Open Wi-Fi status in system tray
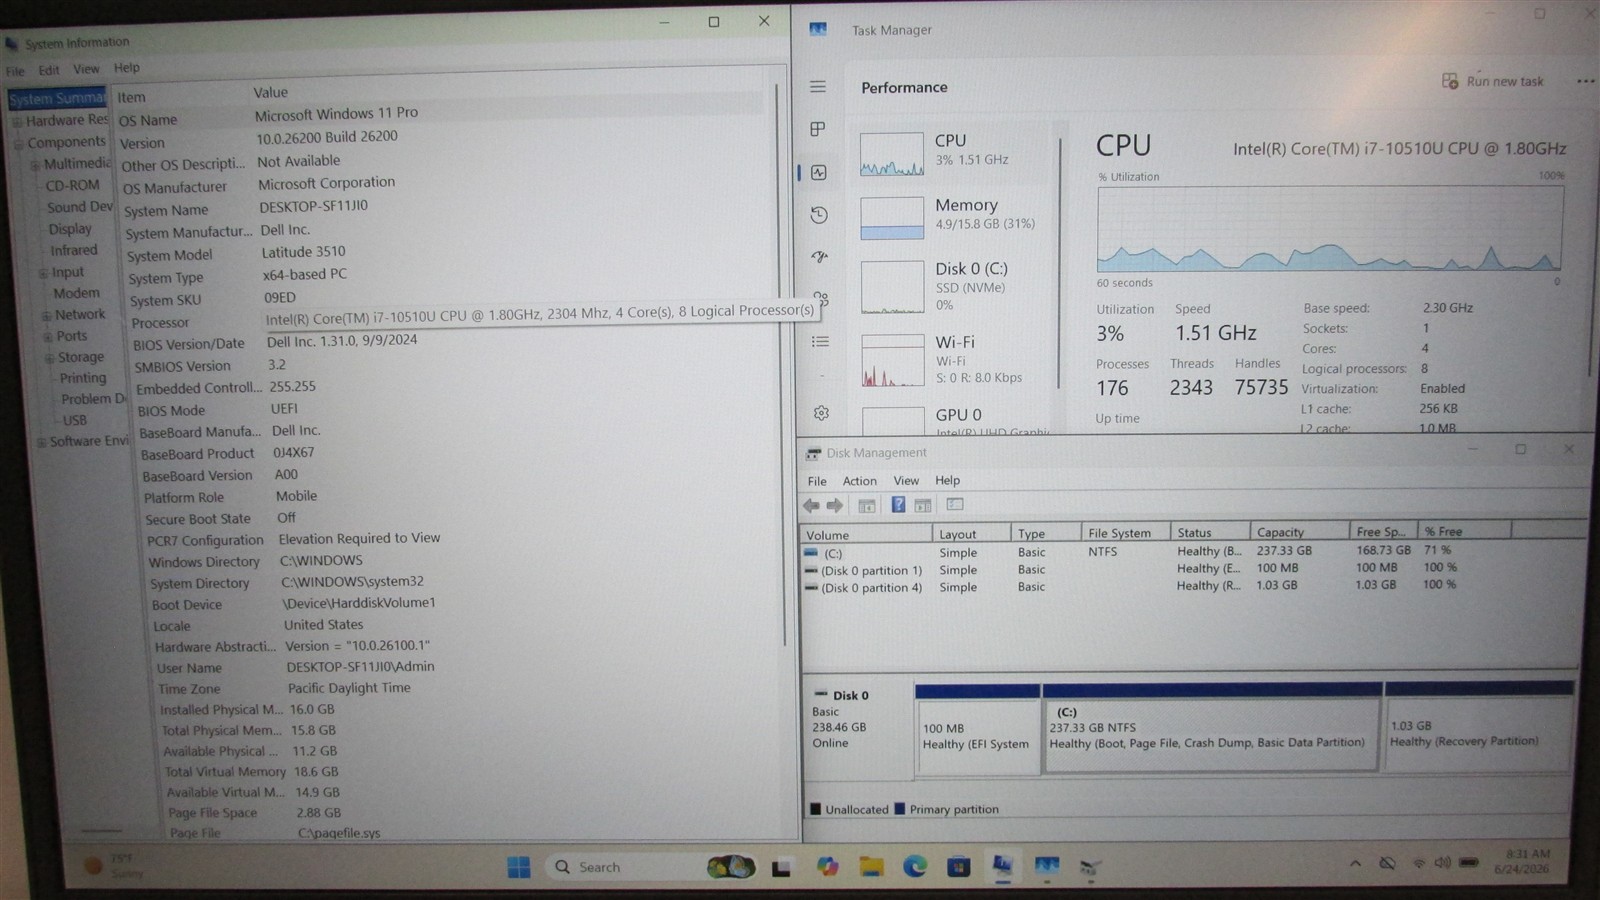This screenshot has height=900, width=1600. (1418, 863)
